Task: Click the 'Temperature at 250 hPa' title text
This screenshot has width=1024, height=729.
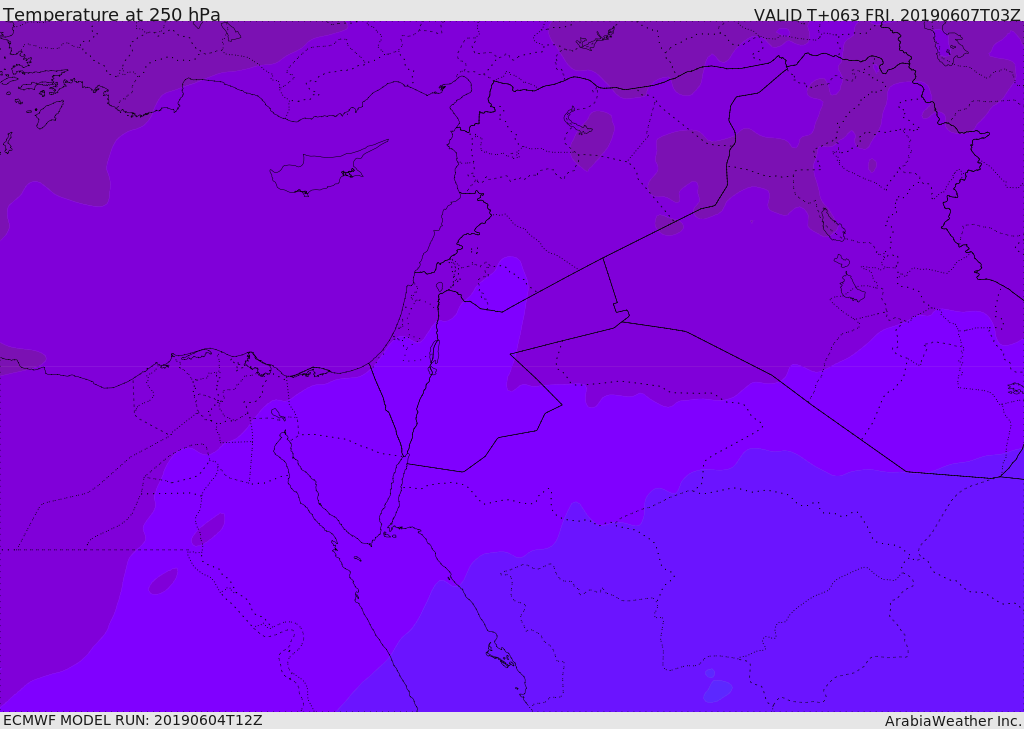Action: (x=112, y=14)
